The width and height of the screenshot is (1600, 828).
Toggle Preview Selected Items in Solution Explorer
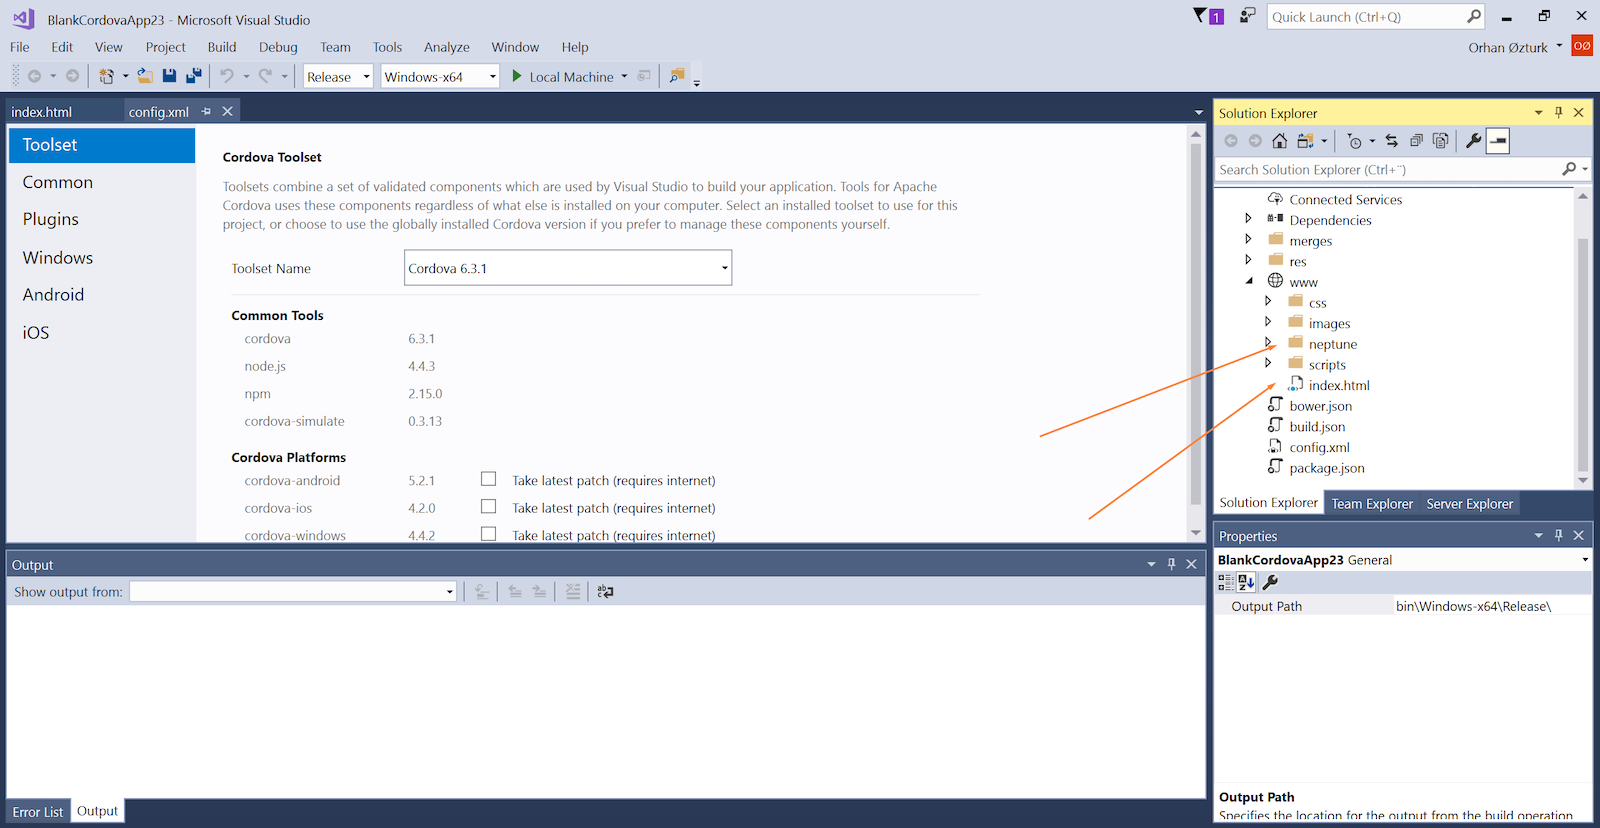[1497, 141]
